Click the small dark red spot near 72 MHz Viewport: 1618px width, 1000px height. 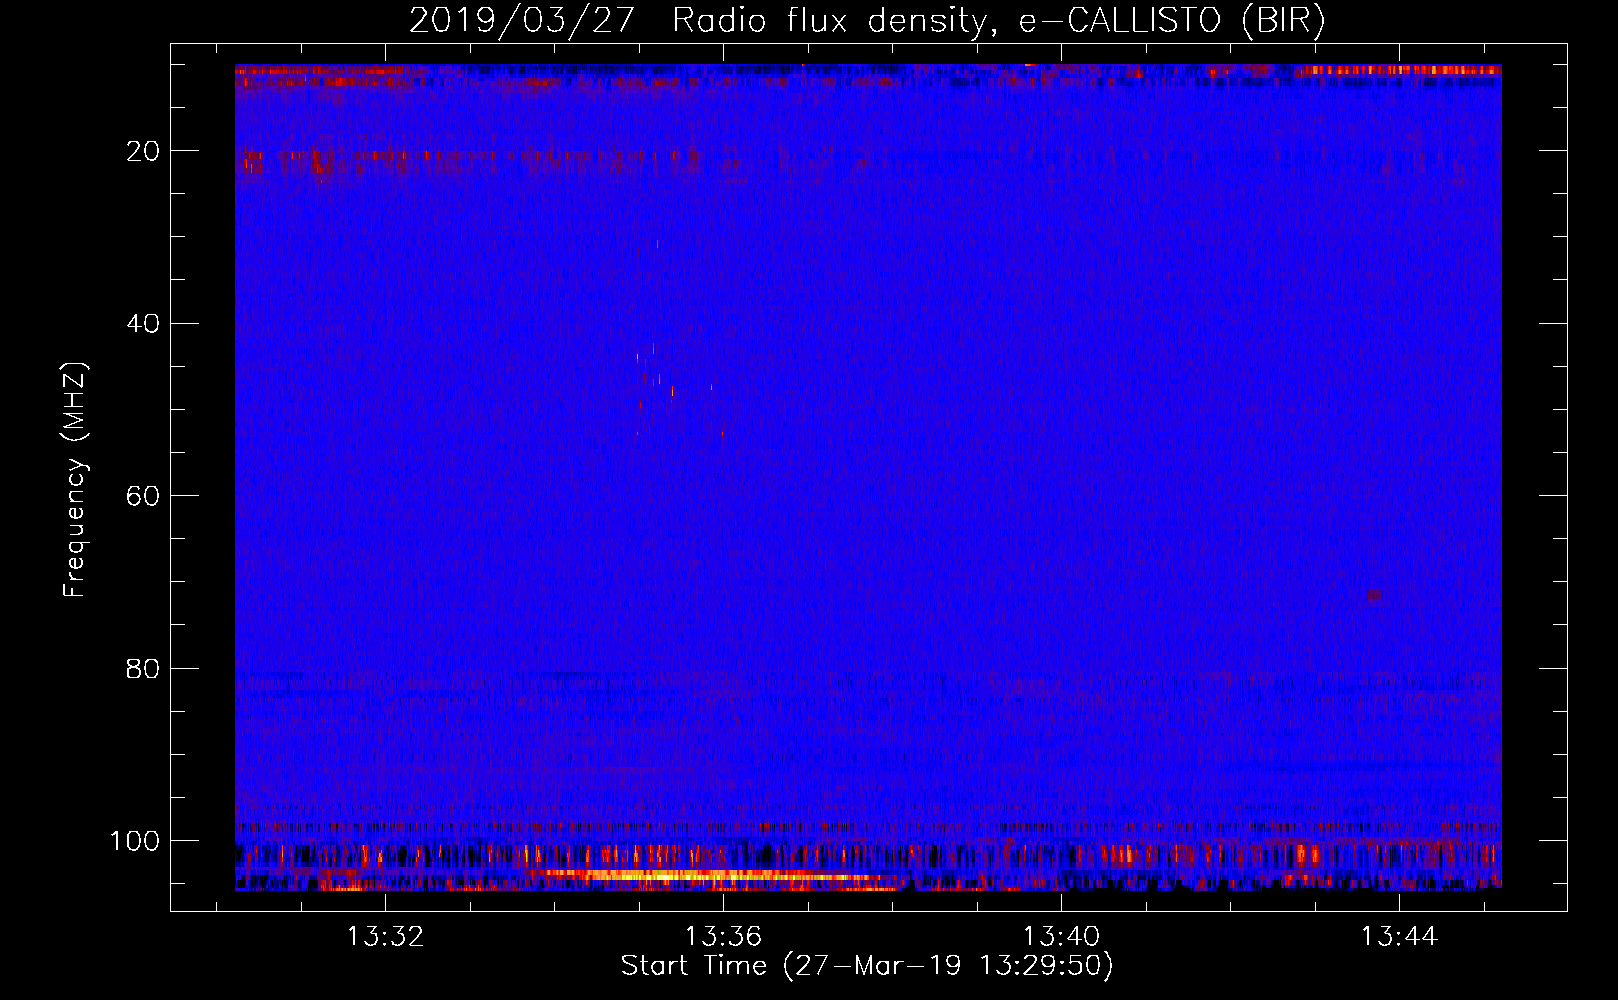point(1374,595)
